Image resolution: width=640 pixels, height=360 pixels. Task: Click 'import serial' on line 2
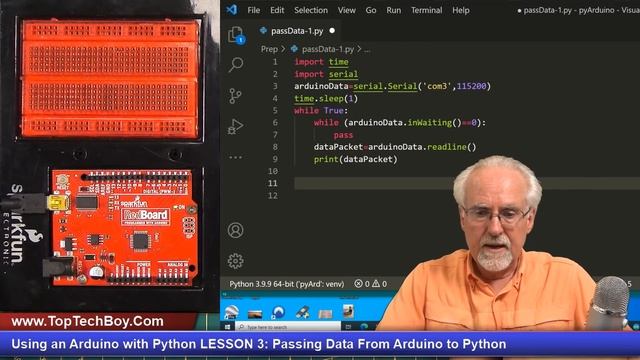[326, 74]
